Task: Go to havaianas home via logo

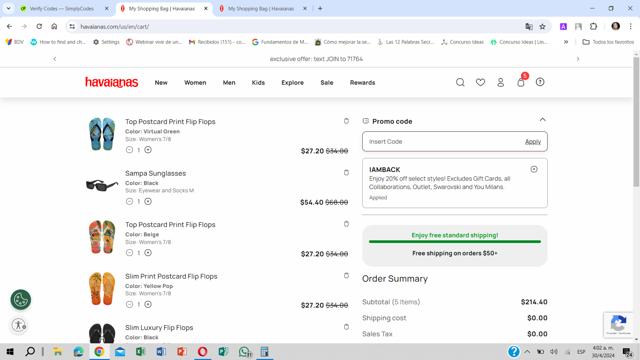Action: tap(111, 82)
